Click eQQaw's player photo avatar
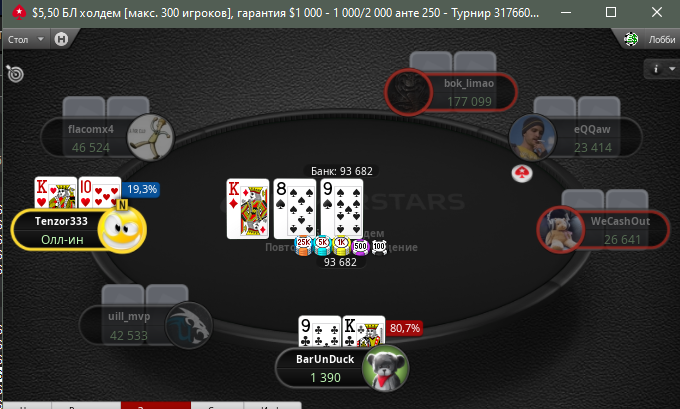Image resolution: width=680 pixels, height=409 pixels. [532, 137]
